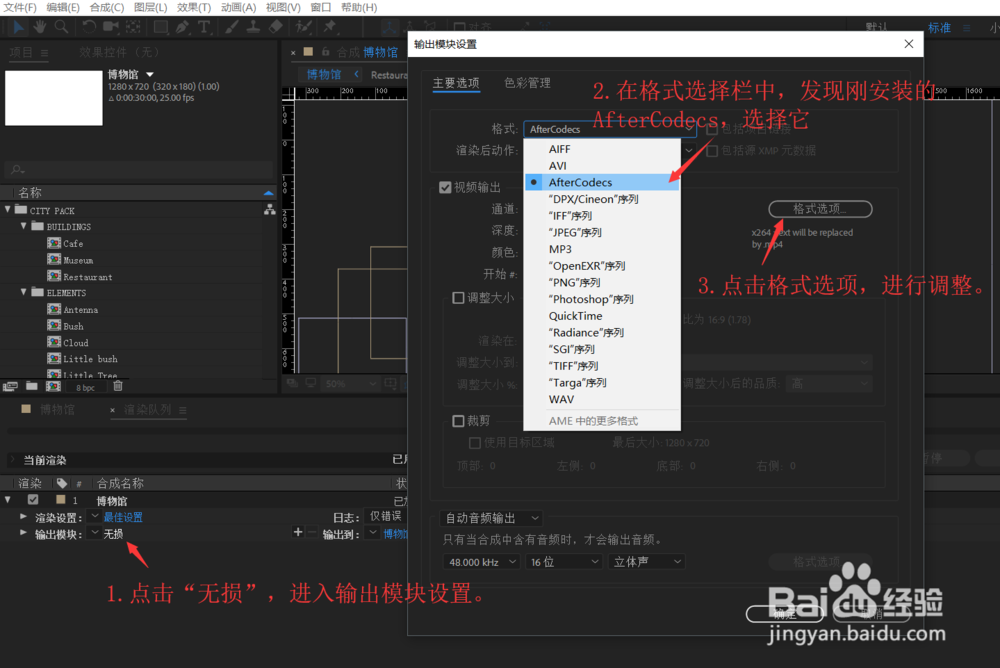Toggle the 视频输出 checkbox
The image size is (1000, 668).
pyautogui.click(x=445, y=188)
